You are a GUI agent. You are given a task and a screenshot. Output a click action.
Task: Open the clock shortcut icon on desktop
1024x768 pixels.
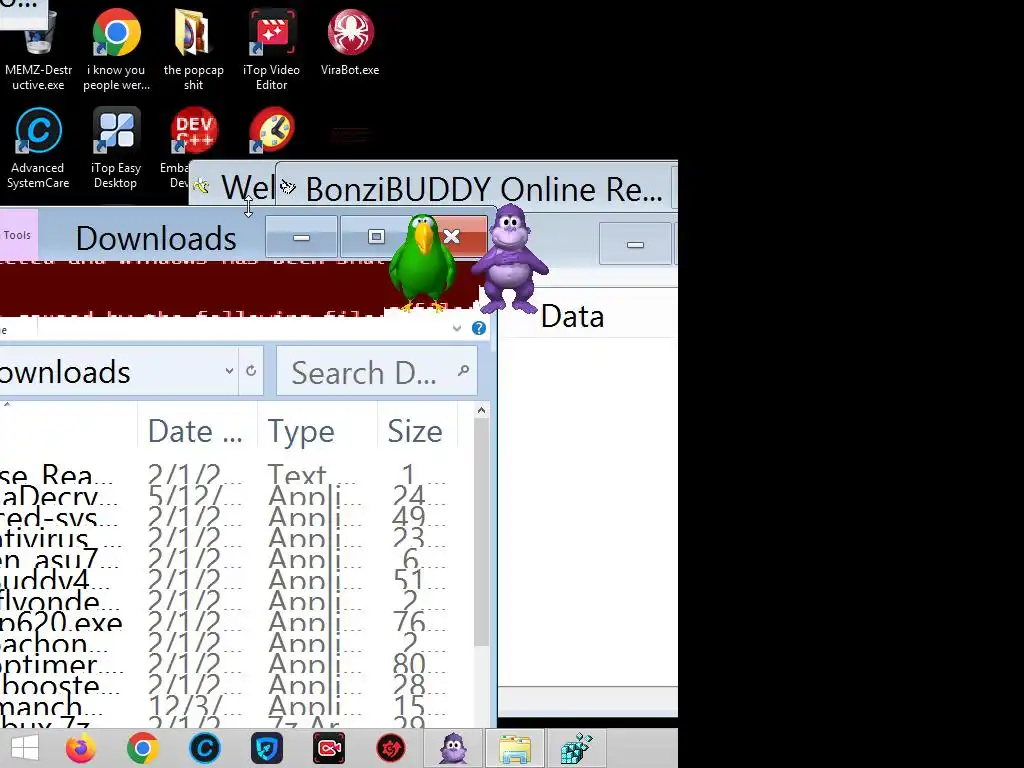click(x=272, y=131)
